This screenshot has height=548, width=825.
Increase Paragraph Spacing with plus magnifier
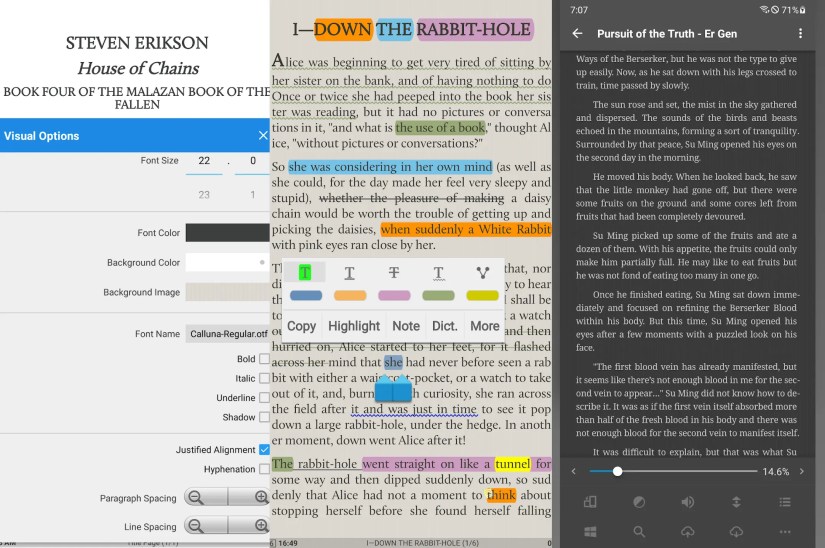(260, 497)
